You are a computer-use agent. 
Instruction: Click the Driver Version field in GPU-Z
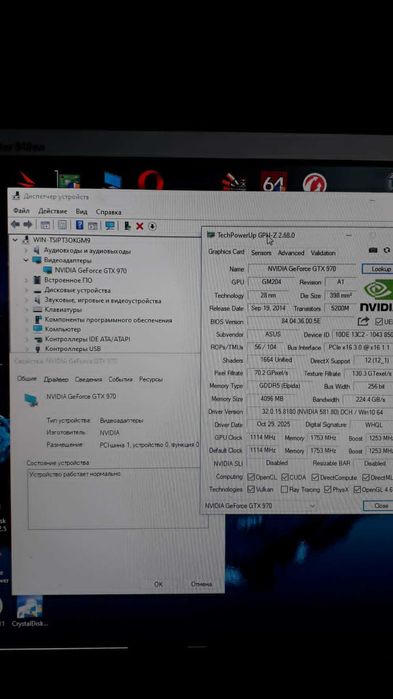point(320,412)
